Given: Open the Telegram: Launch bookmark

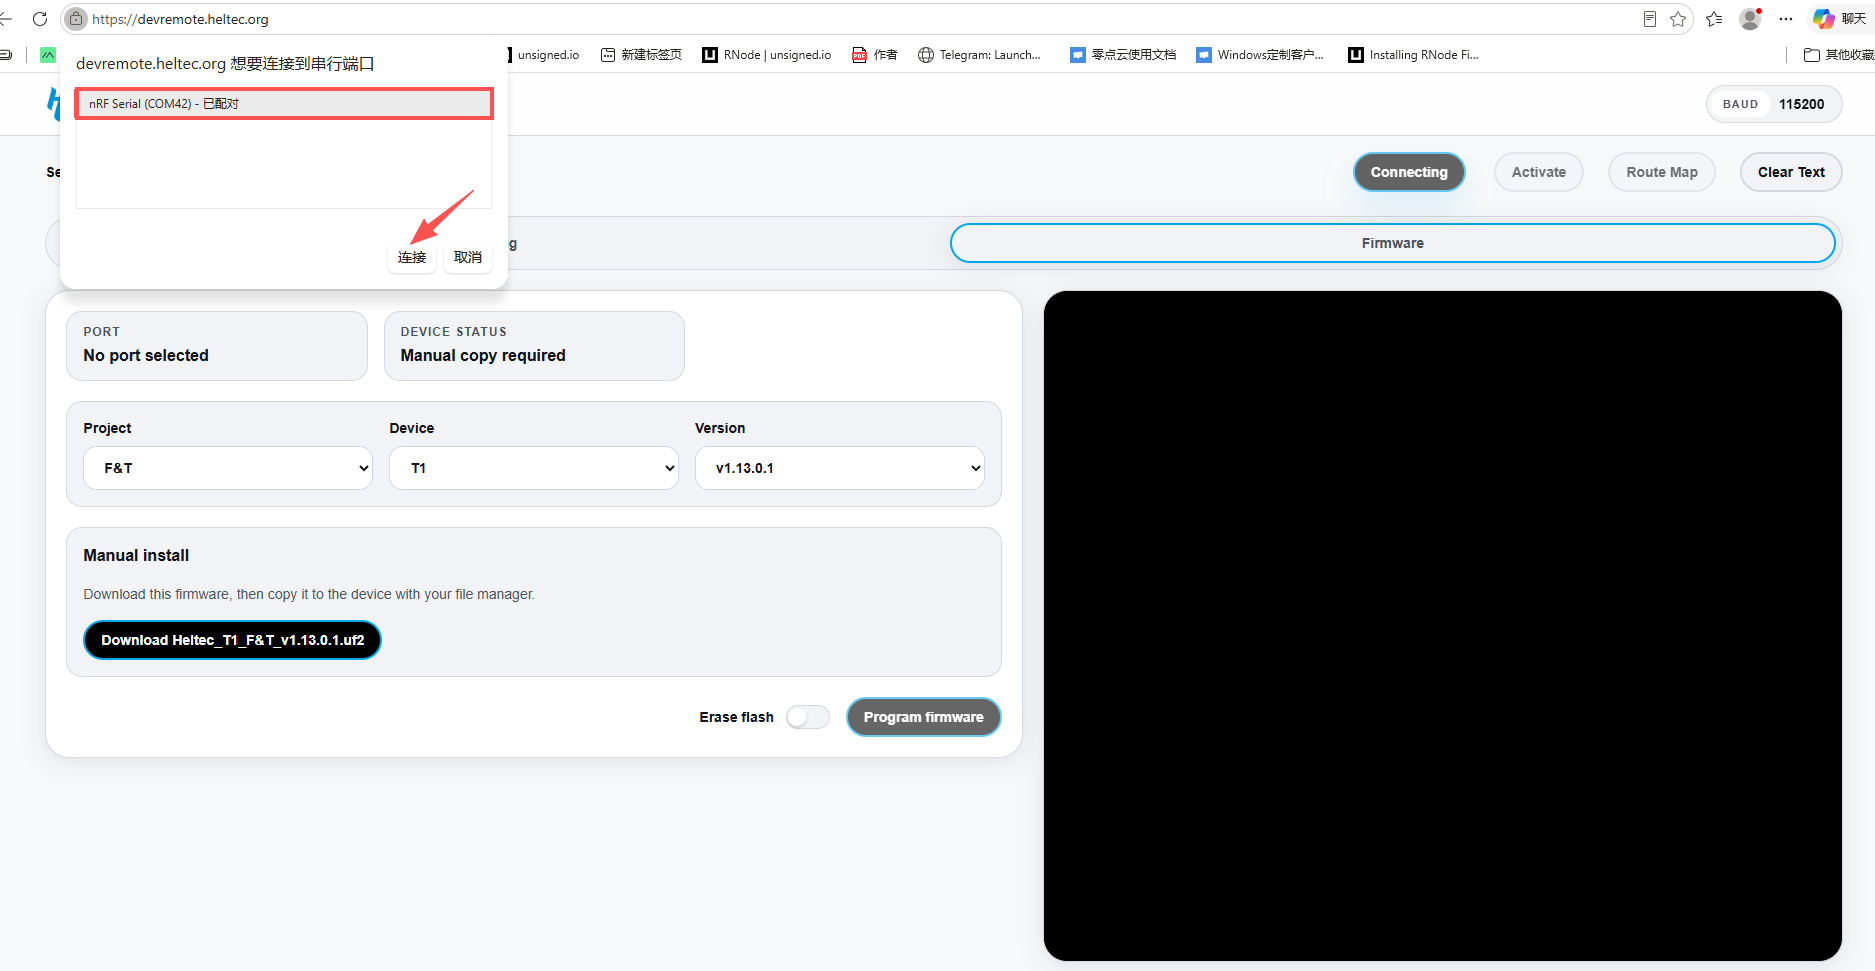Looking at the screenshot, I should point(980,55).
